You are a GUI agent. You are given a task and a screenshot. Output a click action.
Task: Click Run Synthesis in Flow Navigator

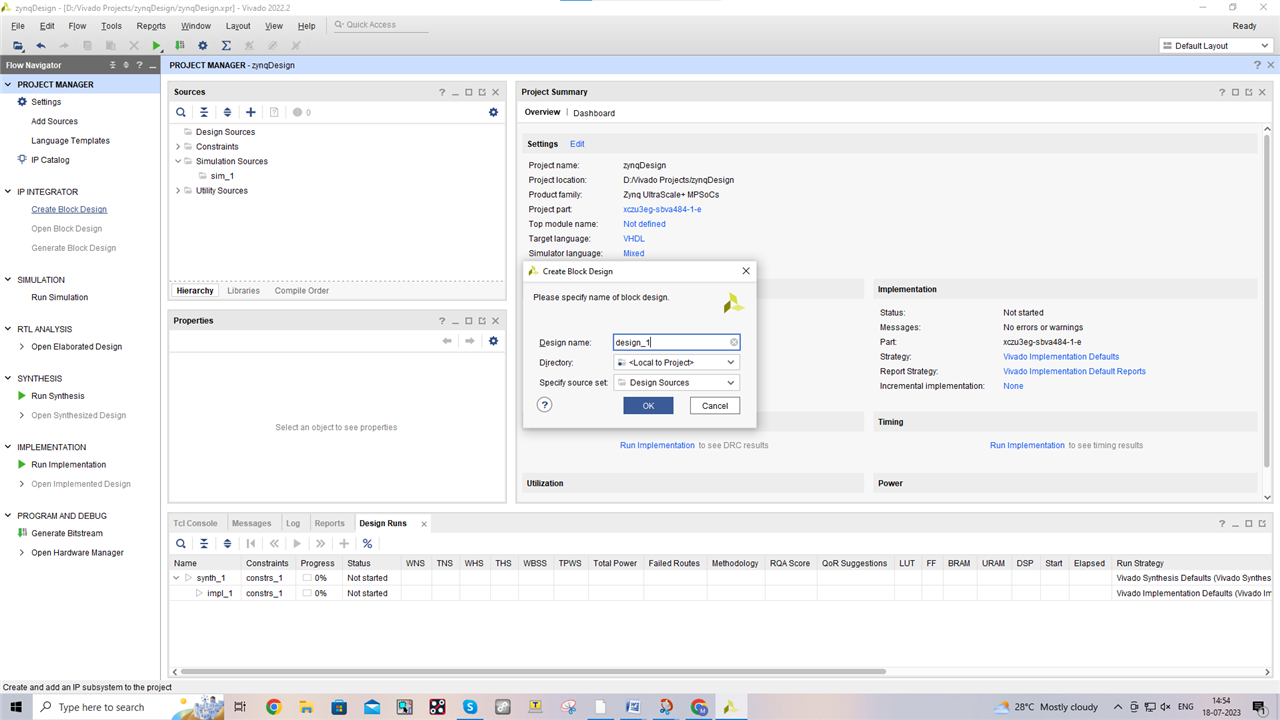[58, 396]
